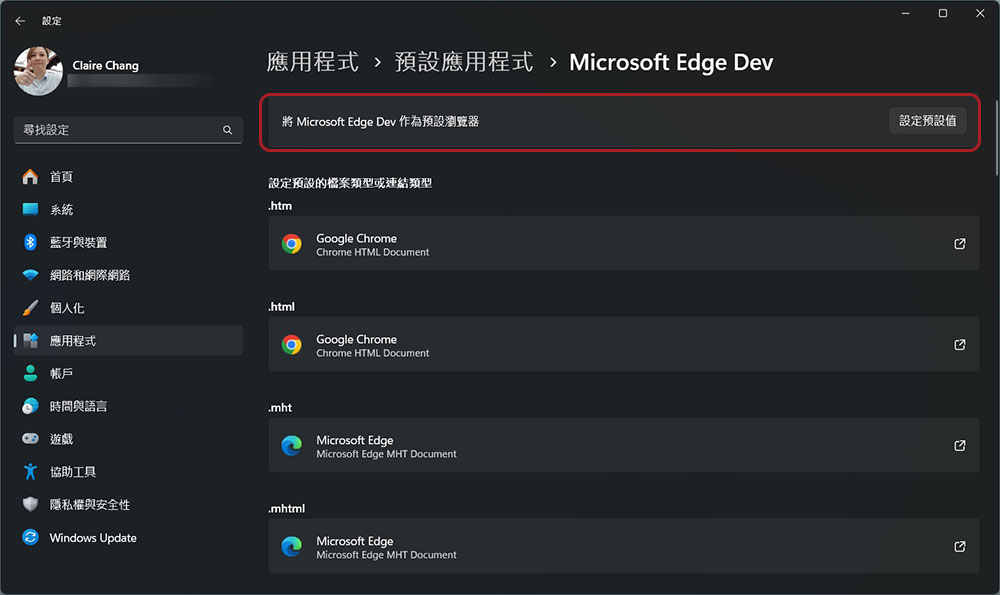Open 遊戲 settings
Screen dimensions: 1000x595
click(128, 439)
